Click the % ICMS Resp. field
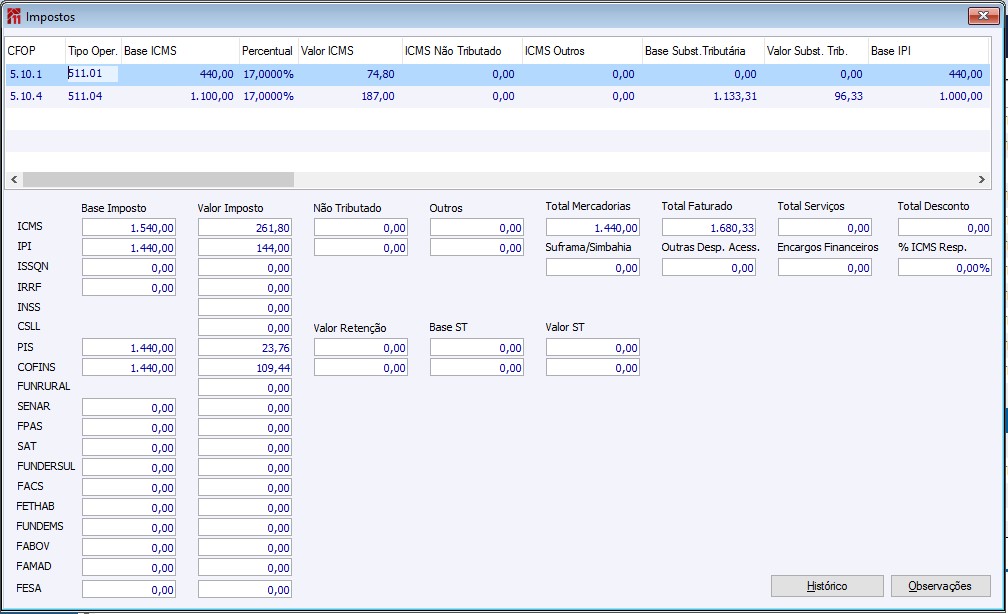Image resolution: width=1008 pixels, height=614 pixels. point(945,267)
